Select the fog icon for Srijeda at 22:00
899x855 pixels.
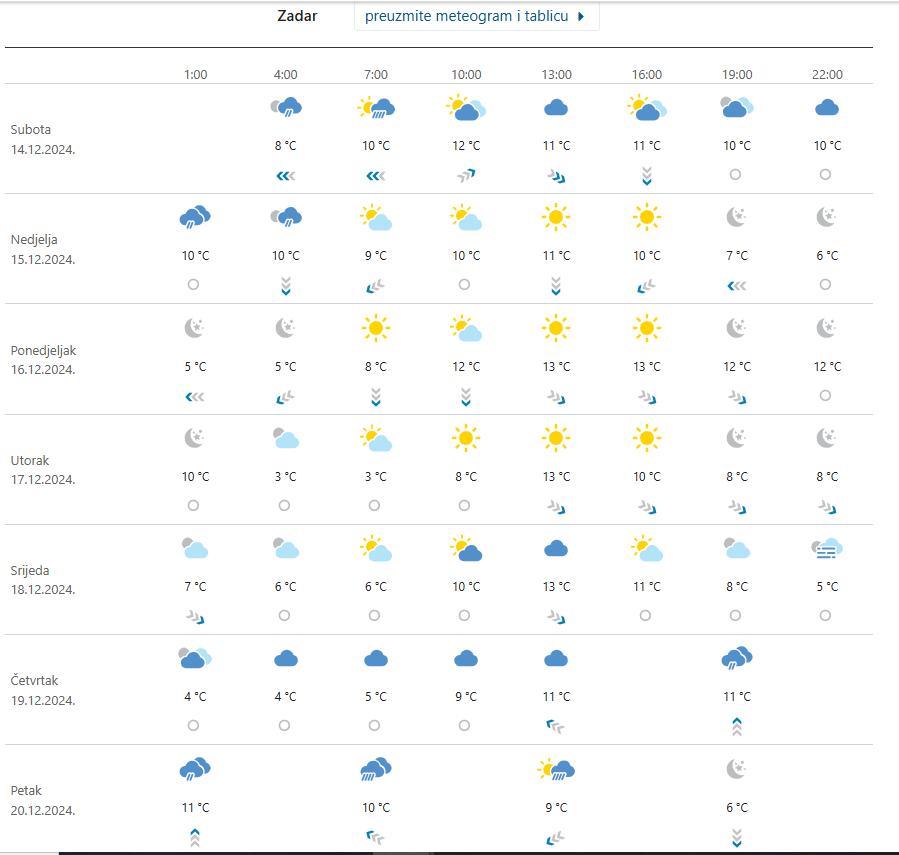827,547
